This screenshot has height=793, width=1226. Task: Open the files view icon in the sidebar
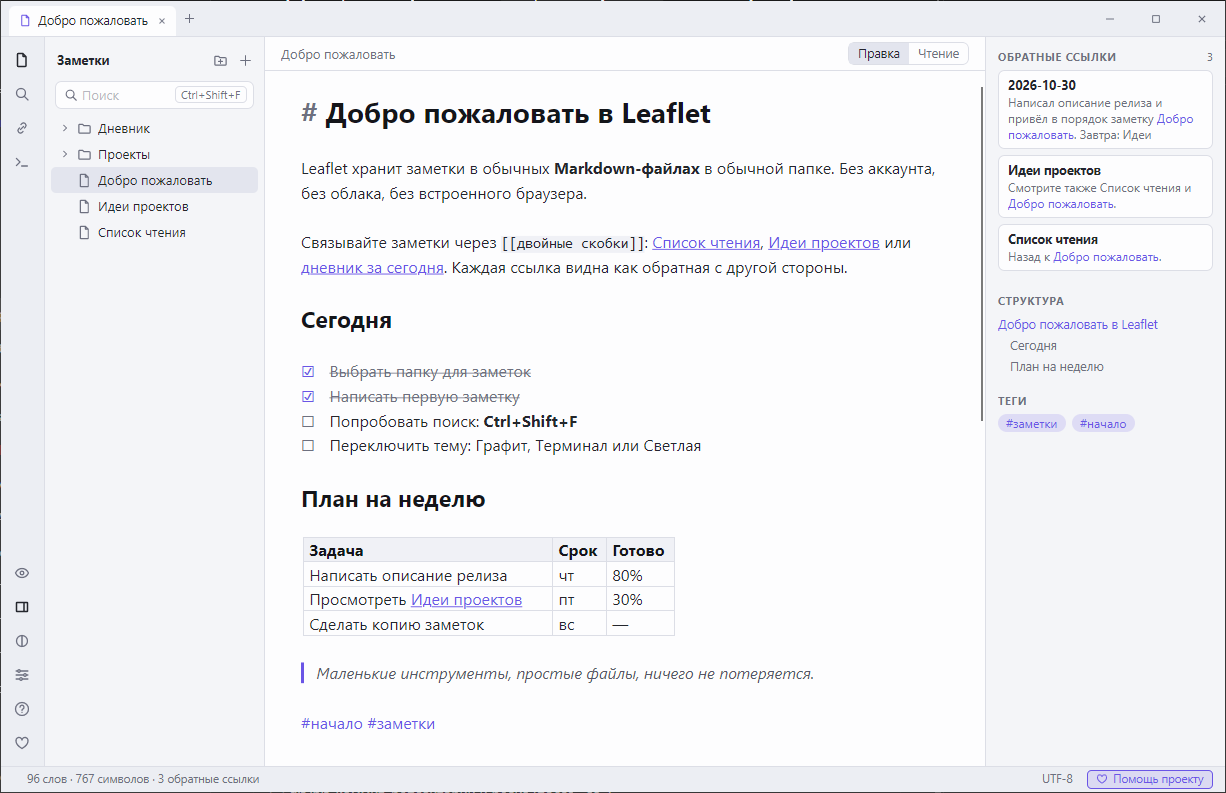click(x=22, y=60)
